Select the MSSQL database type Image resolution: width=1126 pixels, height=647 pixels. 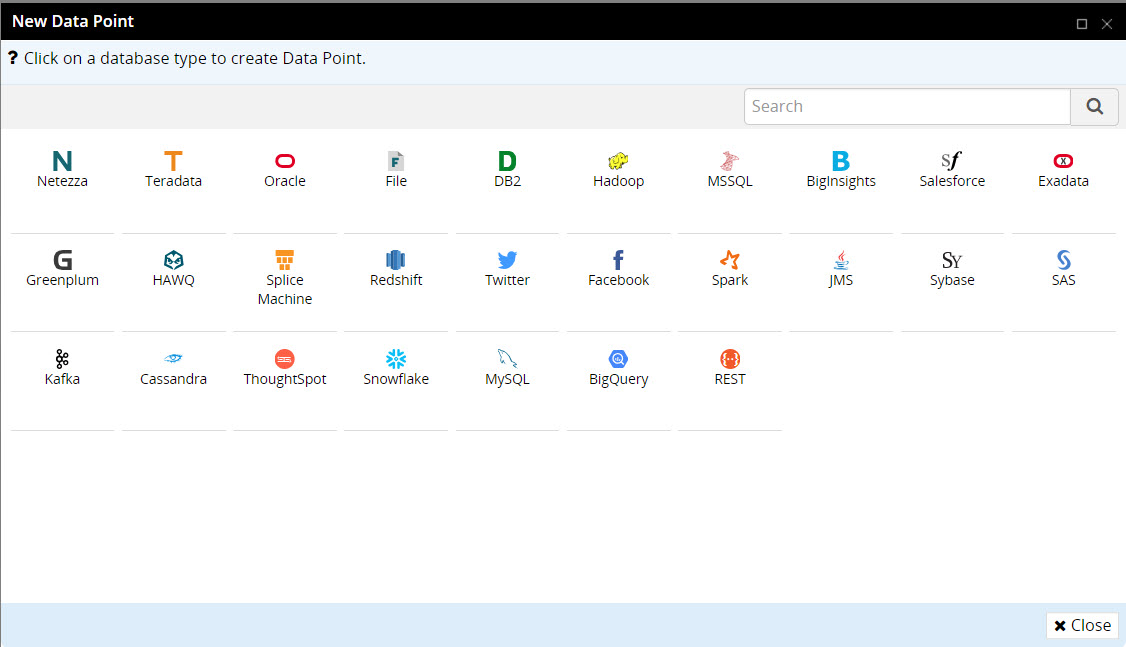click(730, 162)
